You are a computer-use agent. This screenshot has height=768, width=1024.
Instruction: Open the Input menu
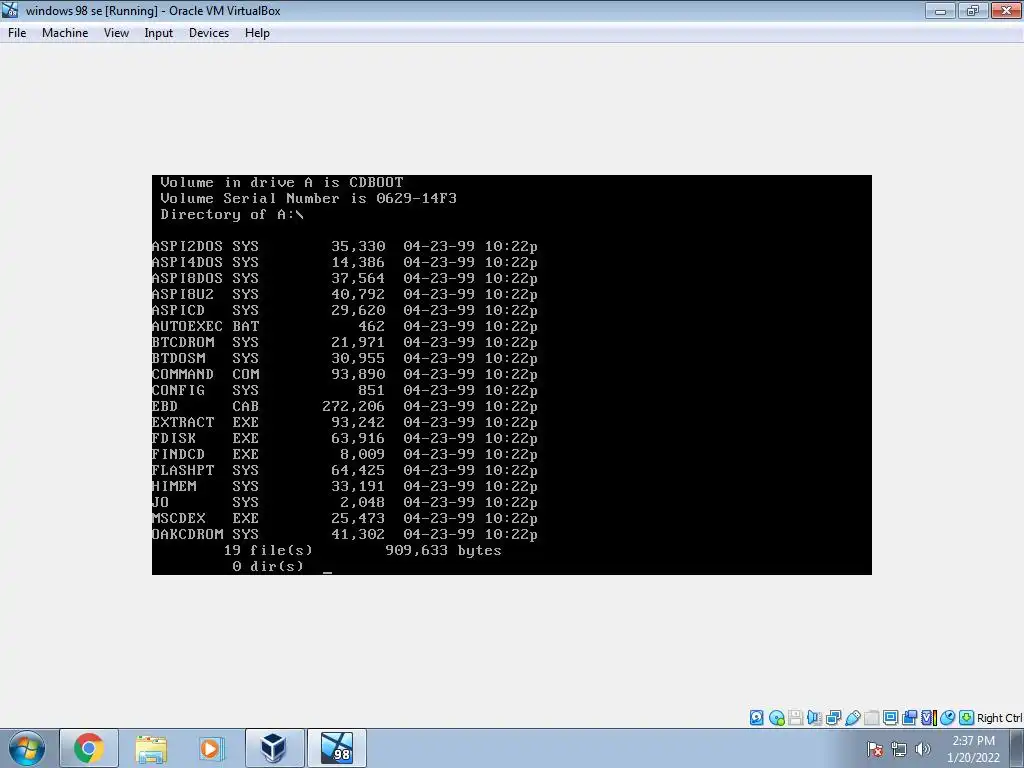click(159, 33)
